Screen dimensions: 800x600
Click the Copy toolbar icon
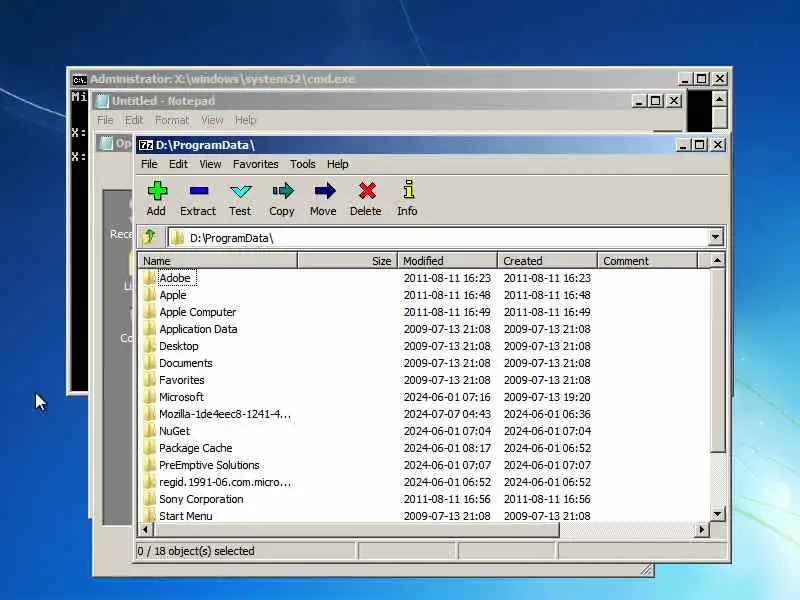(x=283, y=191)
